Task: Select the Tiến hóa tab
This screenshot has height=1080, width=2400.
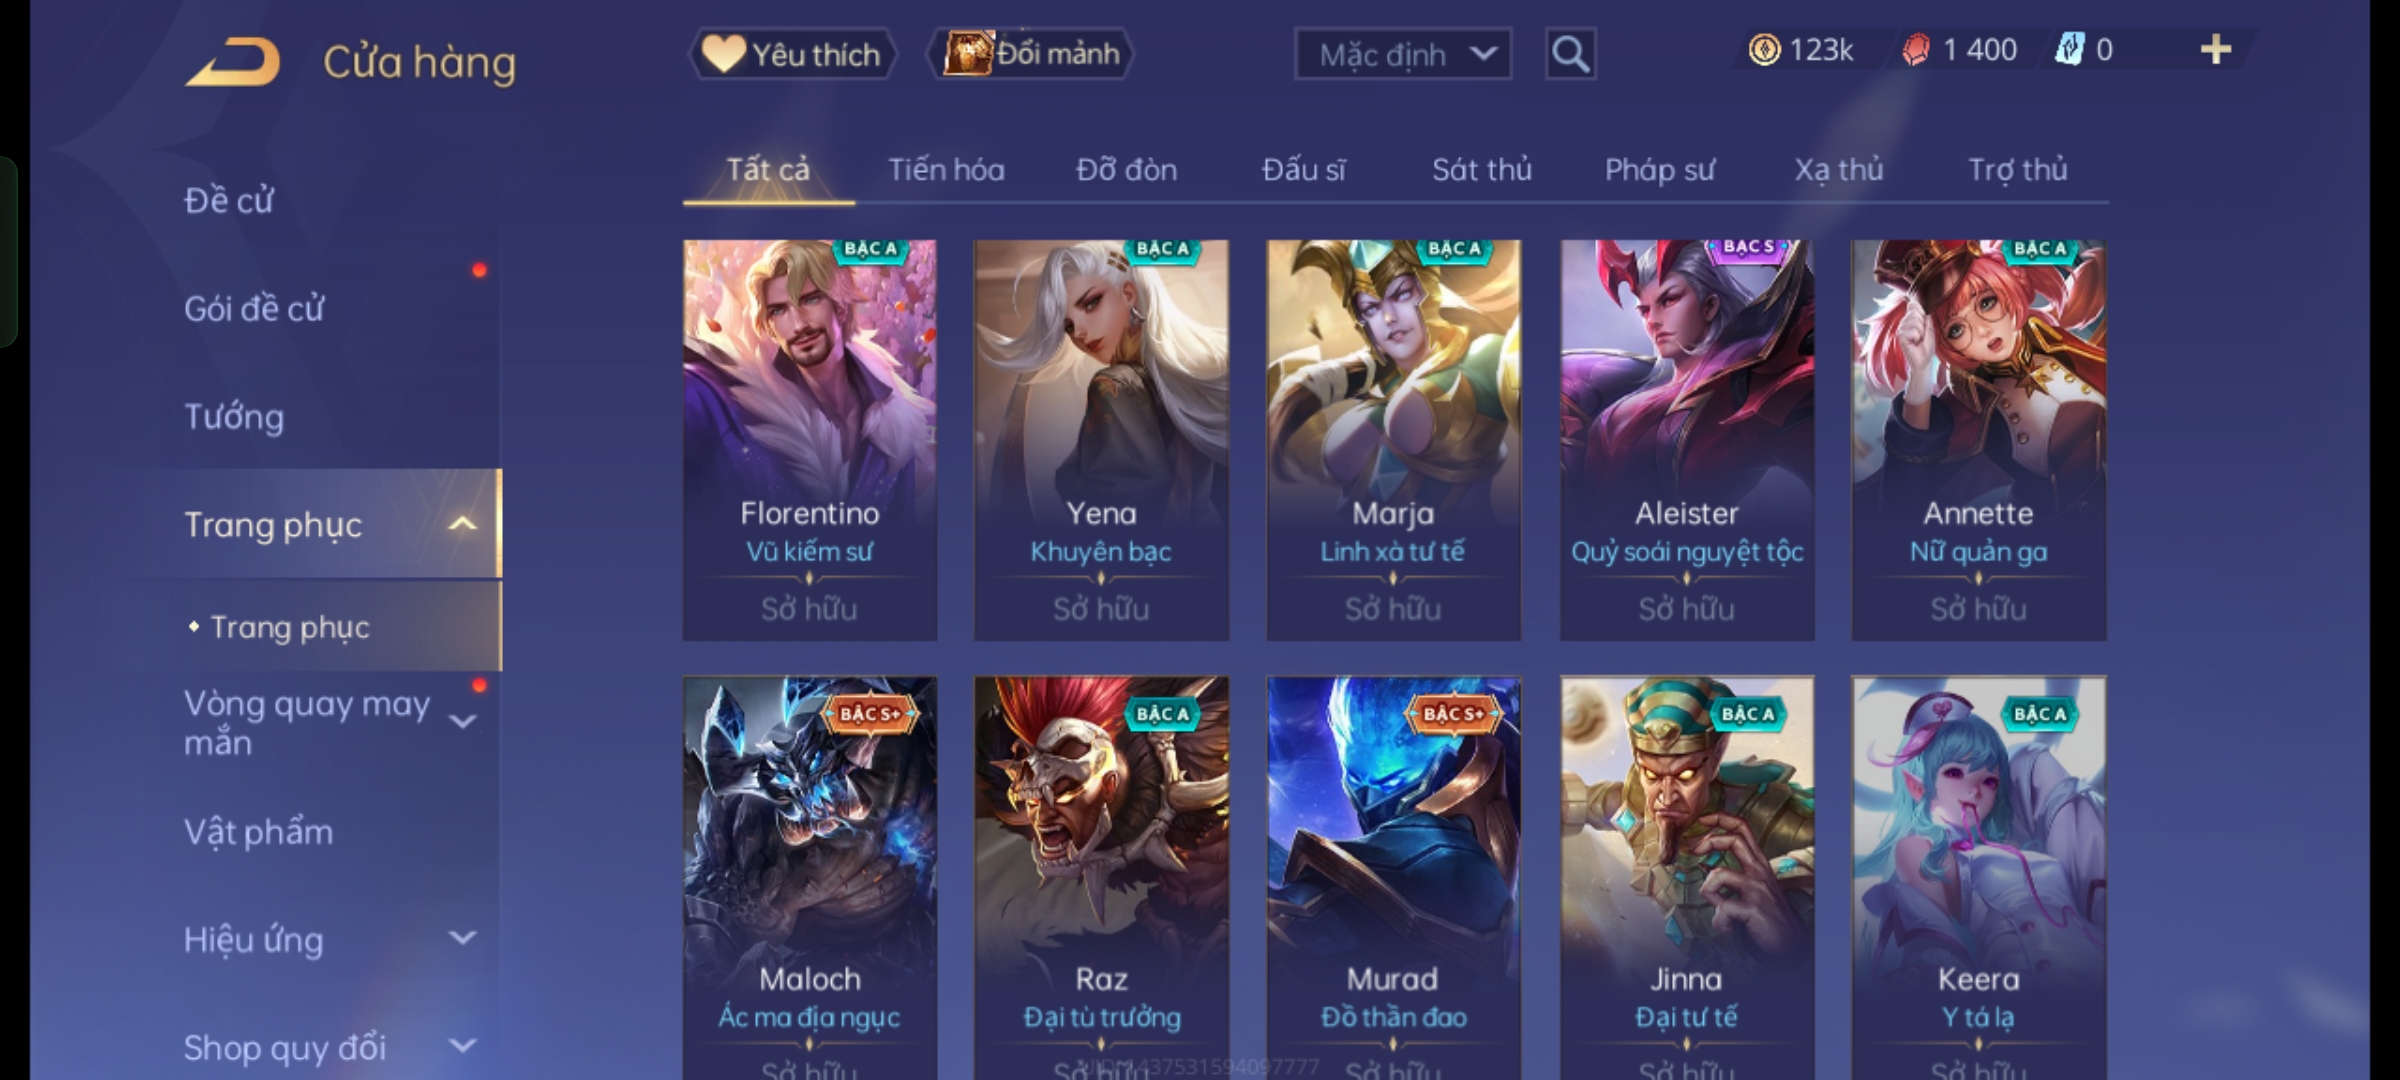Action: coord(946,170)
